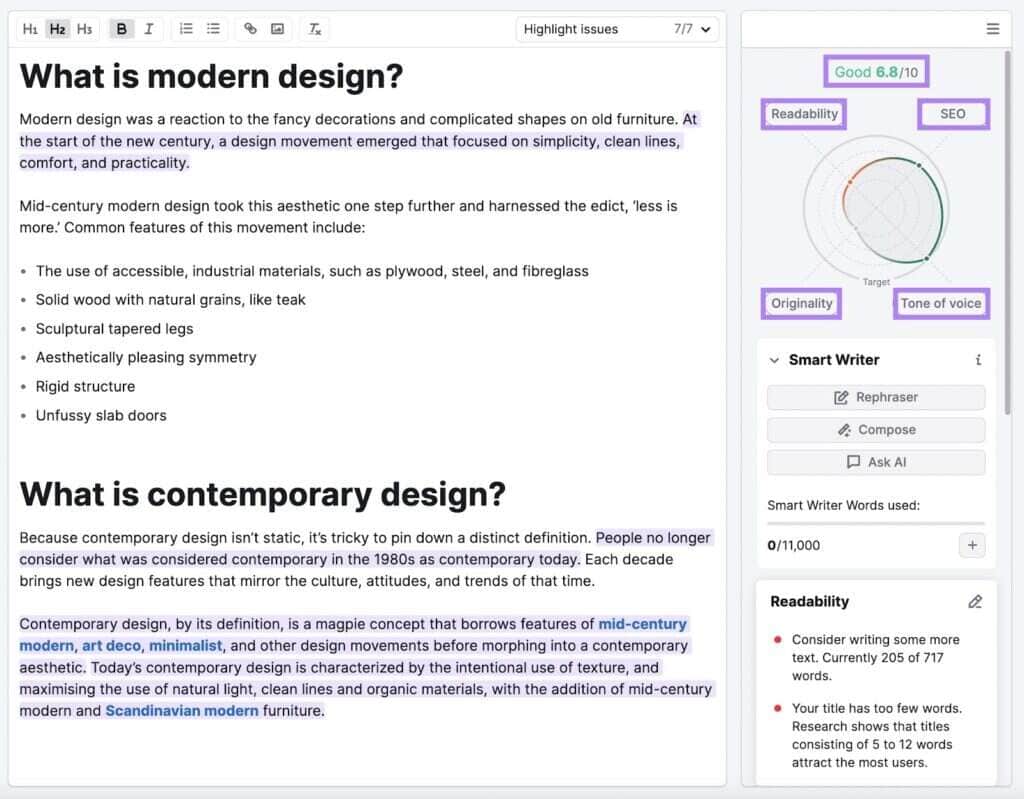This screenshot has height=799, width=1024.
Task: Toggle italic formatting
Action: [148, 28]
